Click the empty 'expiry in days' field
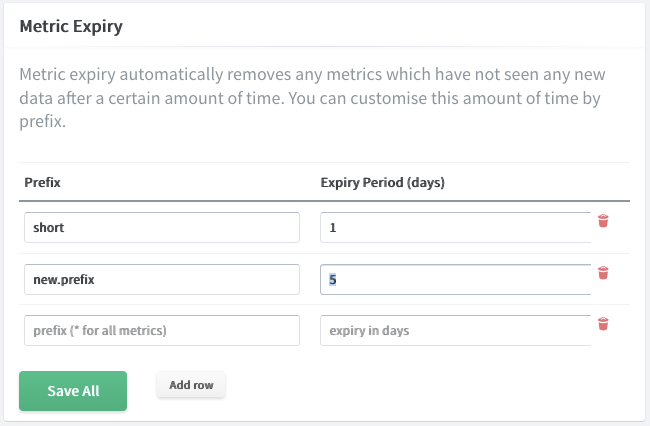This screenshot has height=426, width=650. coord(456,330)
